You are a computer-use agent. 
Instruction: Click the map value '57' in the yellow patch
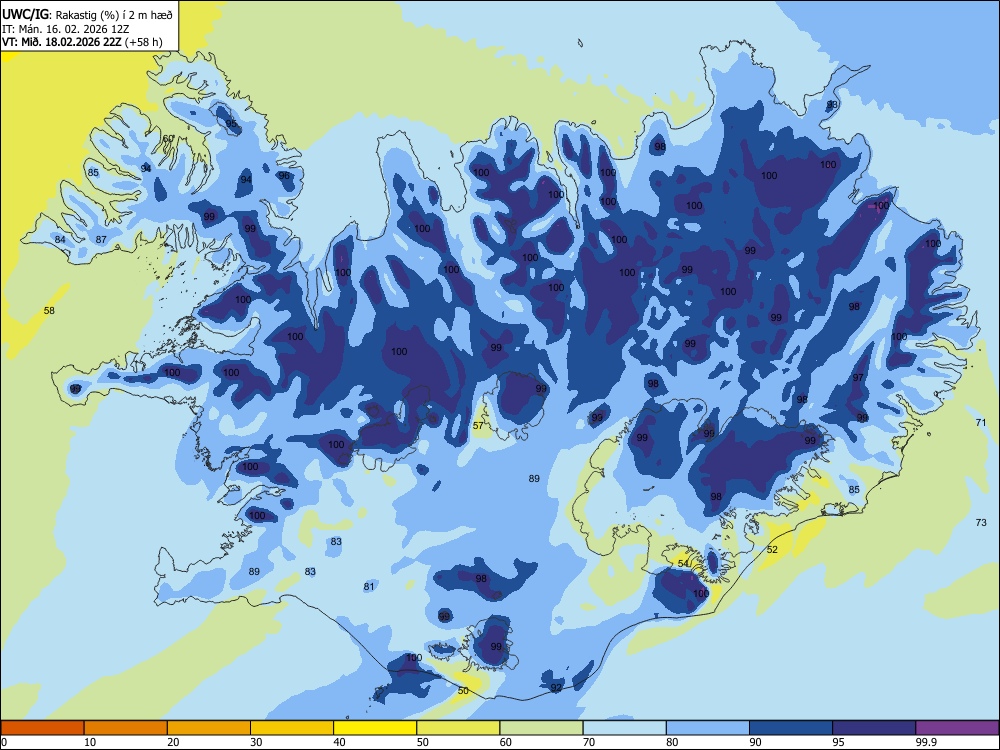pyautogui.click(x=478, y=425)
